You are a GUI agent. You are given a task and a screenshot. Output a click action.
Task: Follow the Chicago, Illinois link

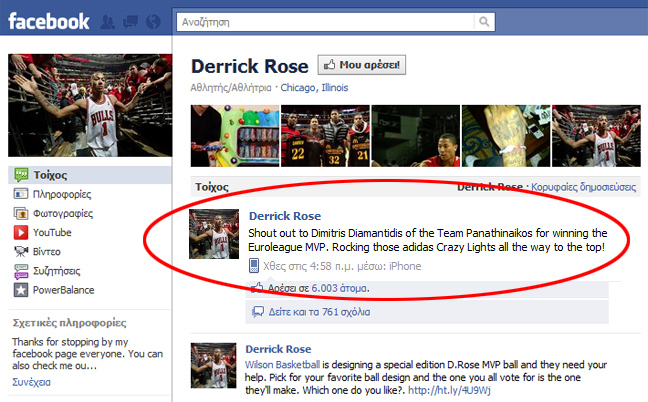click(x=315, y=88)
